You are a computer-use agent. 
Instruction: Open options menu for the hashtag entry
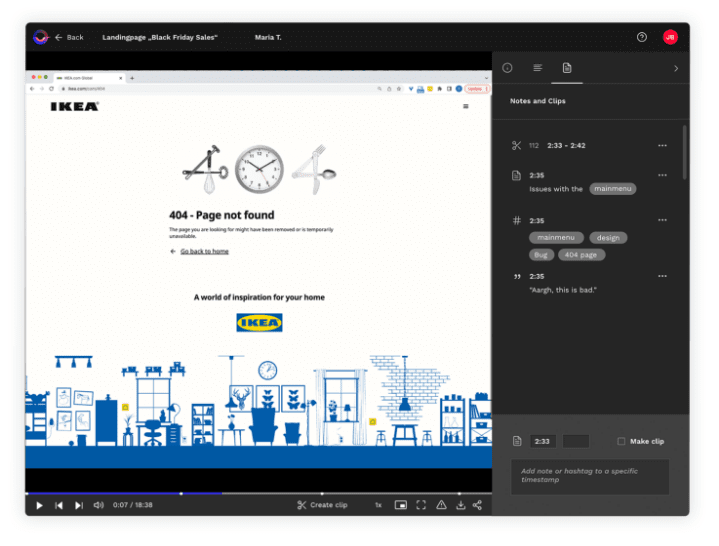(x=662, y=220)
